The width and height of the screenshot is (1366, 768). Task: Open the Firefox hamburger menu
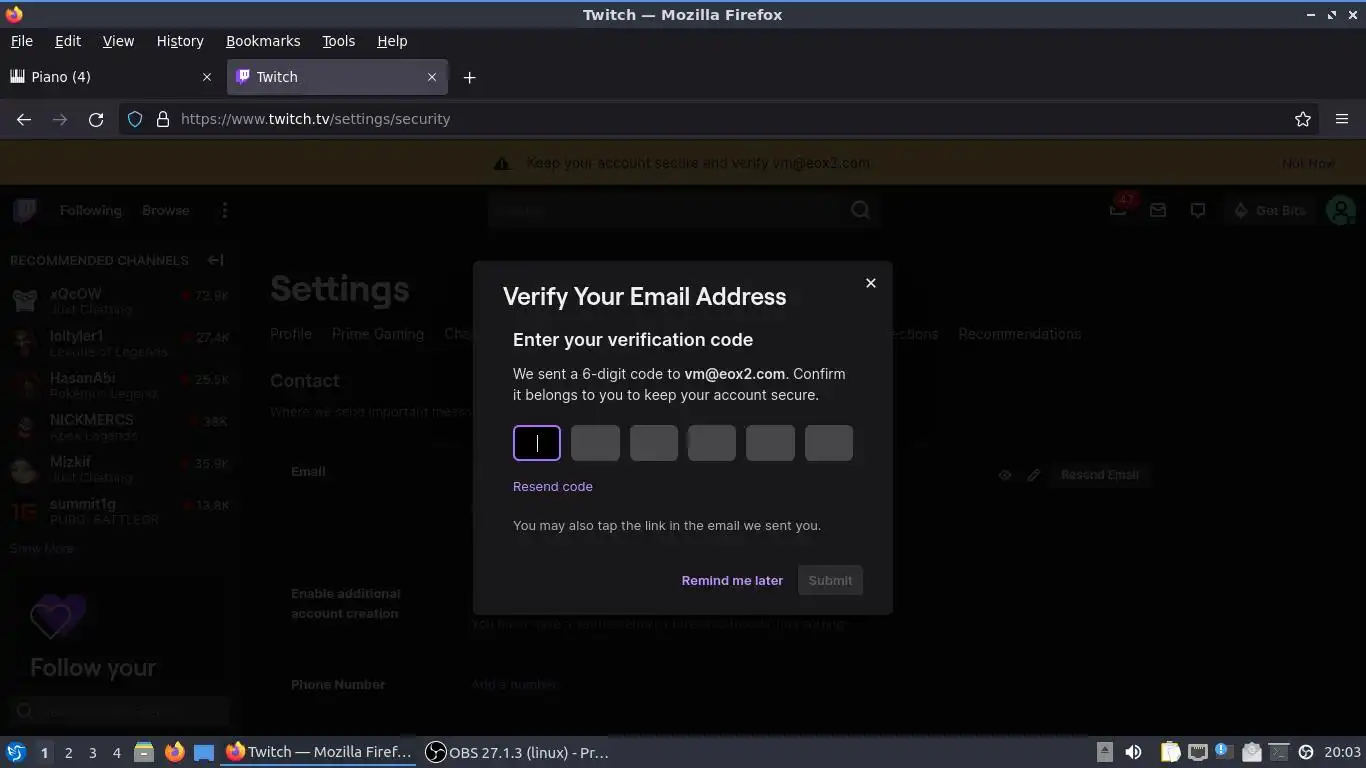(x=1342, y=119)
